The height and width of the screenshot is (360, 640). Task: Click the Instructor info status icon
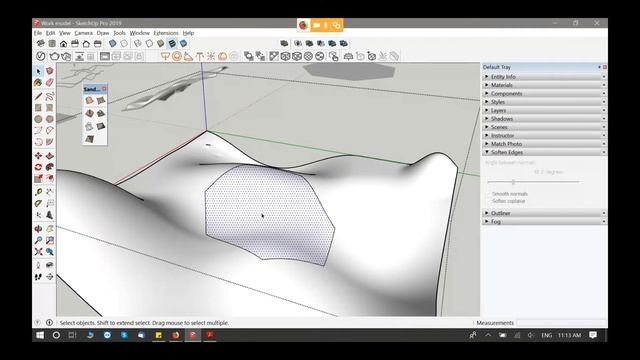point(49,322)
